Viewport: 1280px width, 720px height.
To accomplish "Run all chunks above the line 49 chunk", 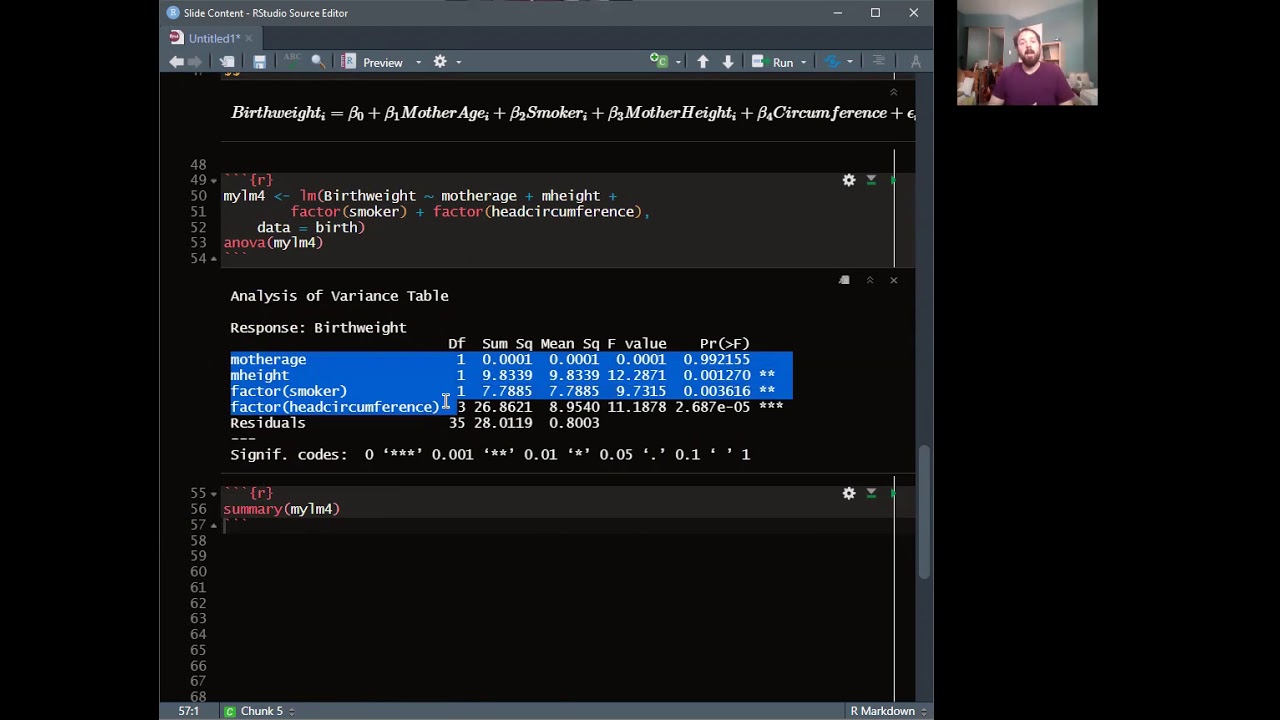I will click(871, 180).
